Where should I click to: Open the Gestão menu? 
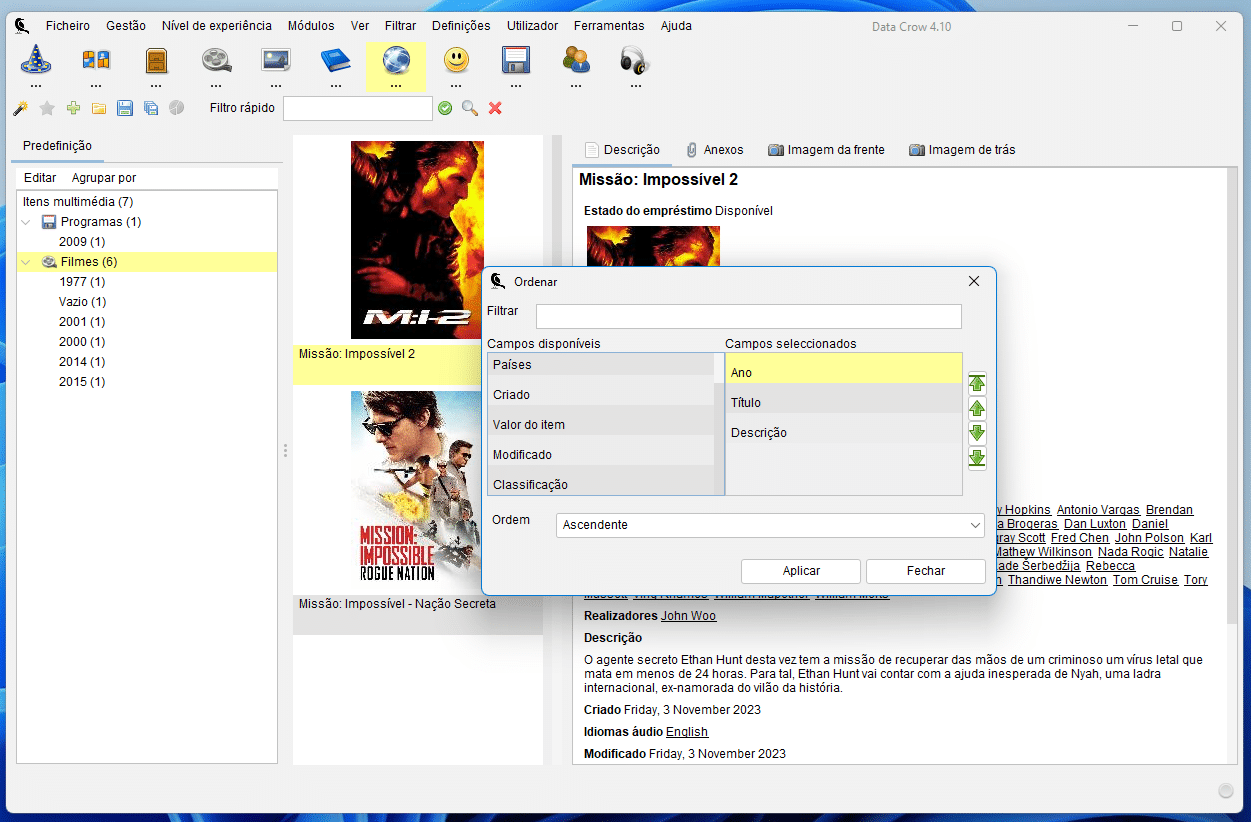pyautogui.click(x=126, y=26)
